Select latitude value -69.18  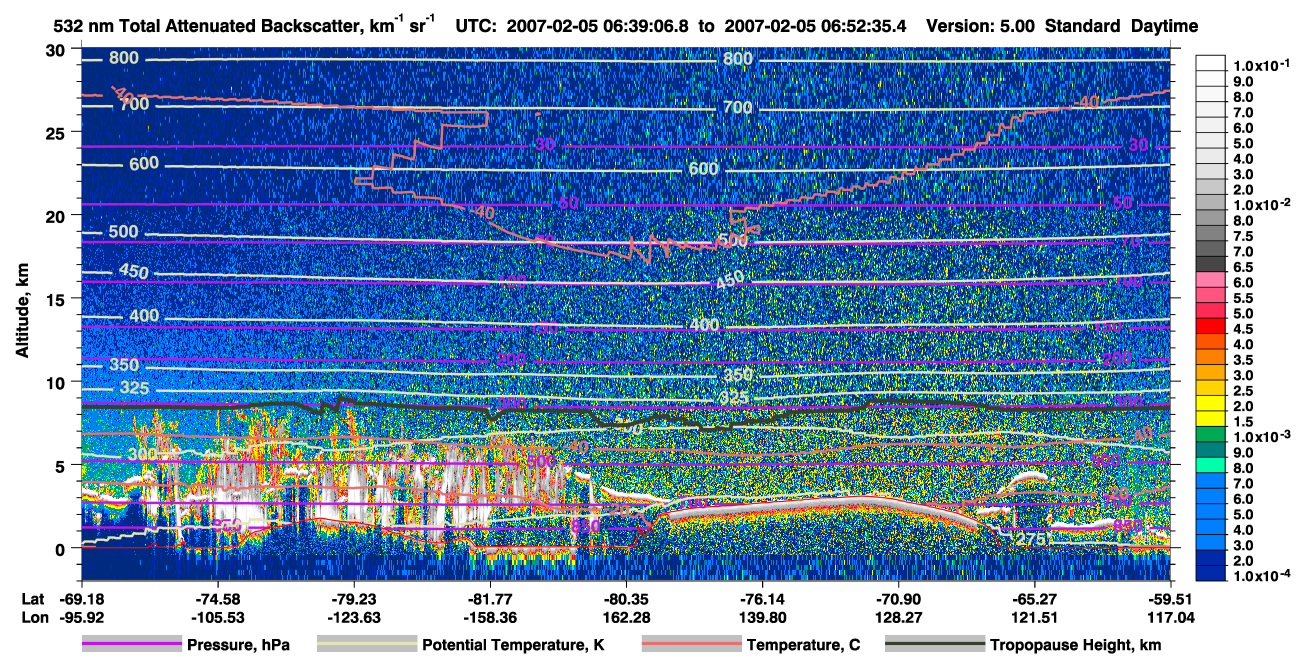82,599
